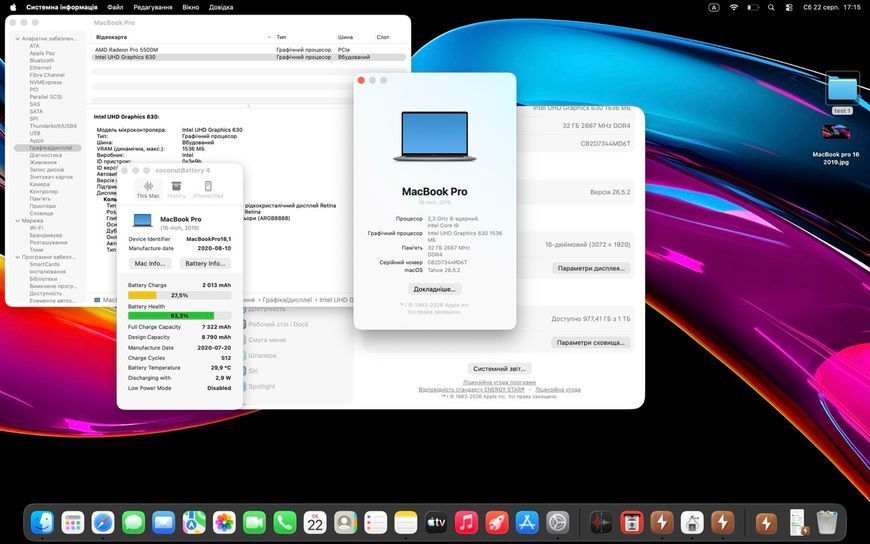The image size is (870, 544).
Task: Open Messages in the Dock
Action: (133, 522)
